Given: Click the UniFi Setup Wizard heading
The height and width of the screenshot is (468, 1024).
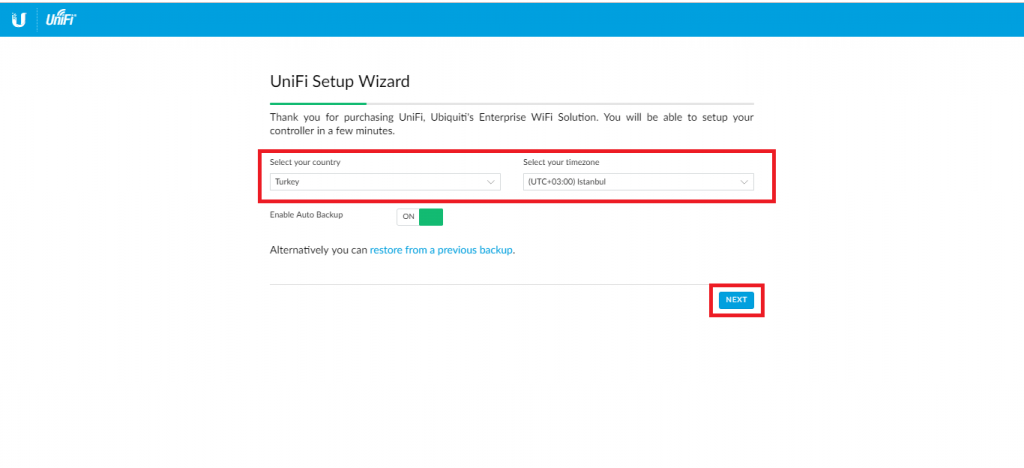Looking at the screenshot, I should pyautogui.click(x=340, y=82).
